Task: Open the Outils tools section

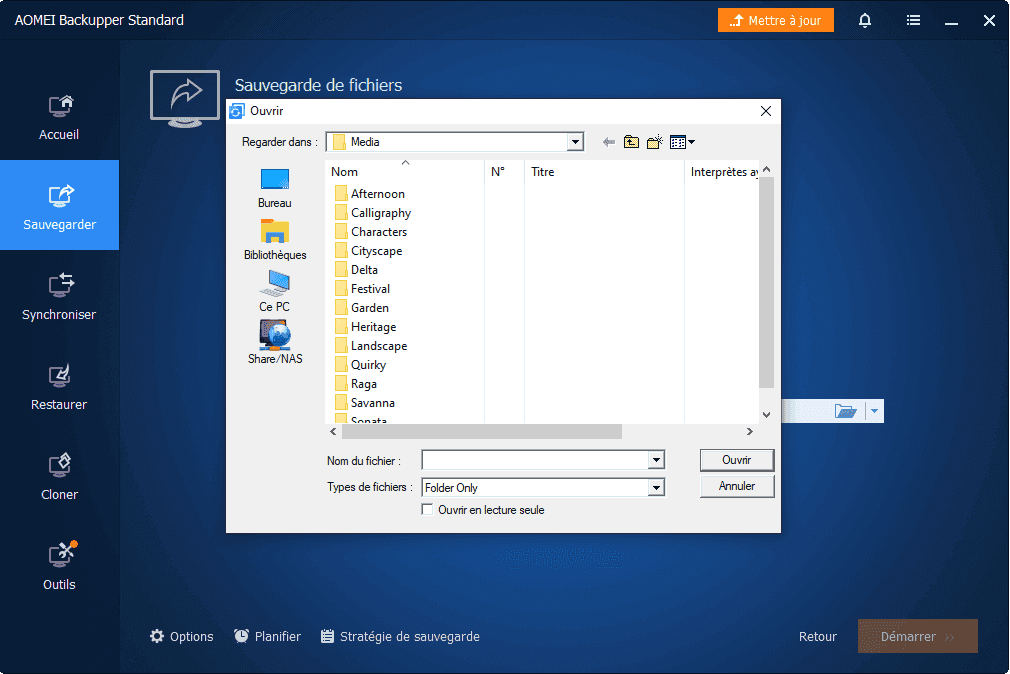Action: (x=59, y=566)
